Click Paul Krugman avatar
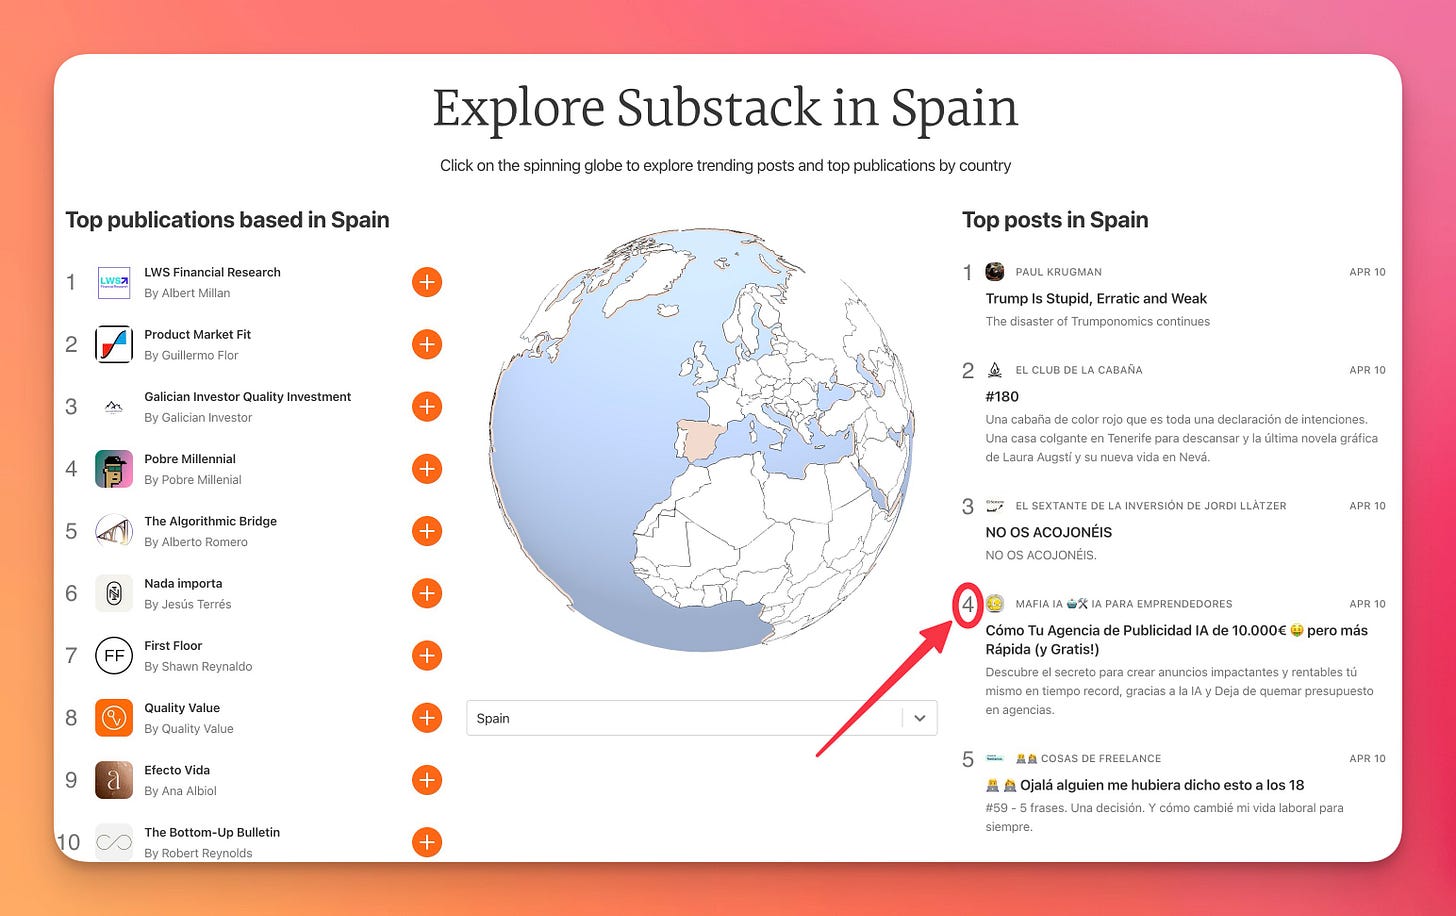The height and width of the screenshot is (916, 1456). pos(995,271)
